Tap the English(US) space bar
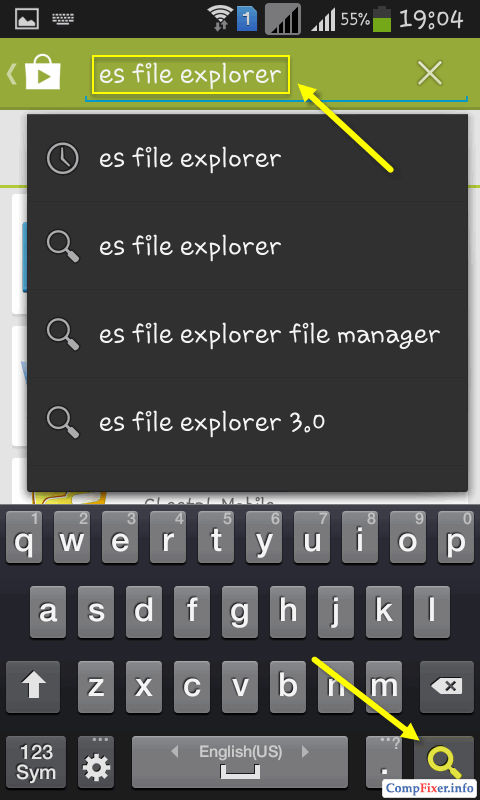 click(x=240, y=763)
